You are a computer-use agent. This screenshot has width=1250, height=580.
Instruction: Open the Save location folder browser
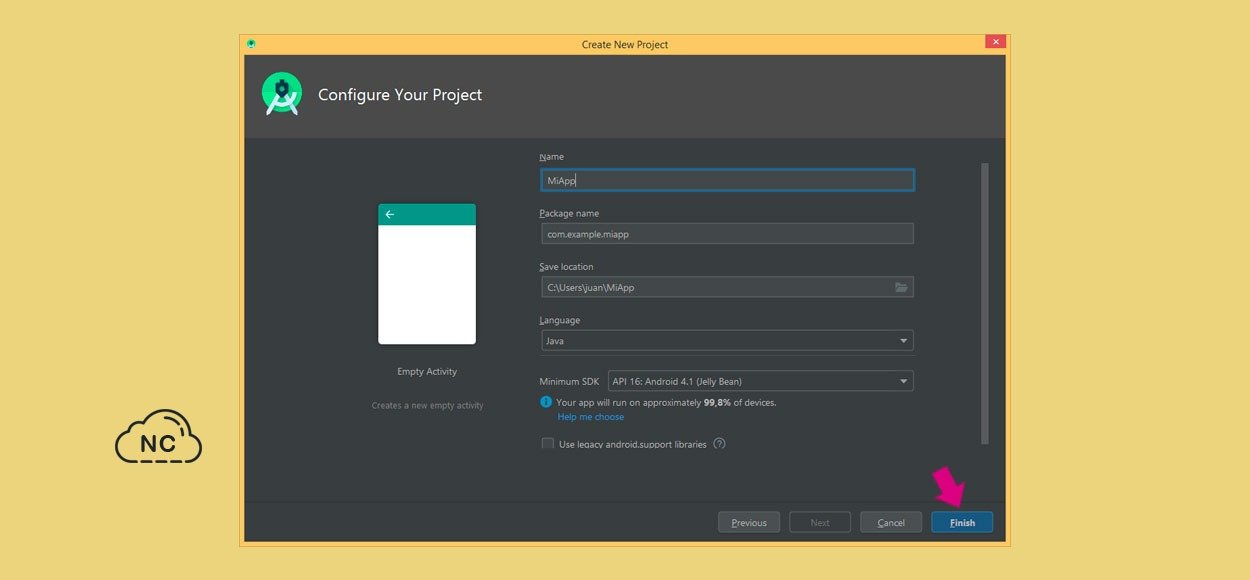[901, 288]
